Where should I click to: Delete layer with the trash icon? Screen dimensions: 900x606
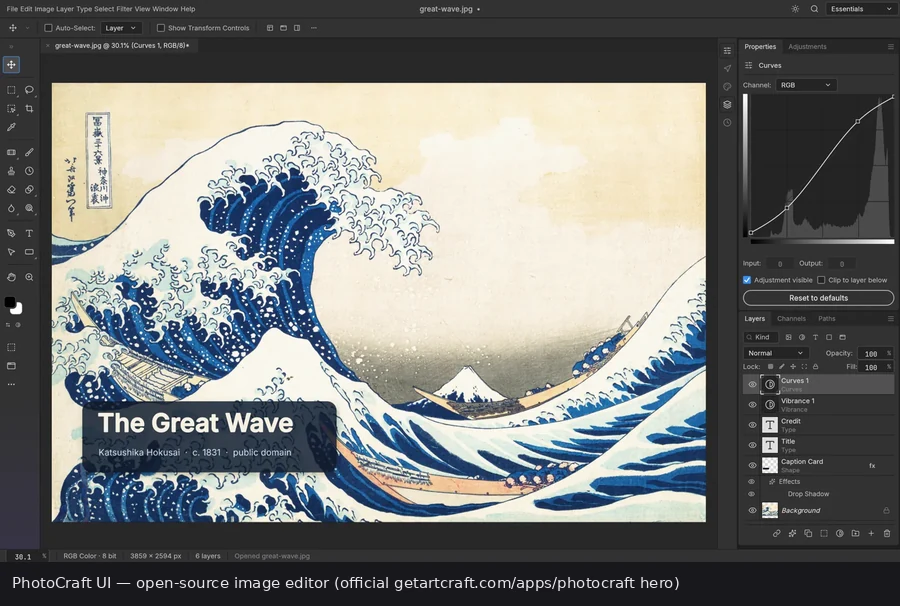[x=887, y=533]
